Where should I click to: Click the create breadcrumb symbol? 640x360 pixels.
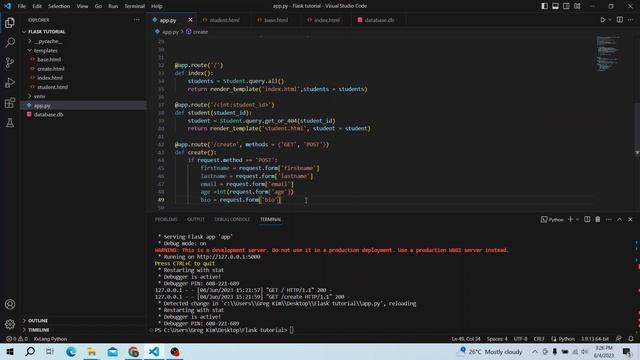197,31
